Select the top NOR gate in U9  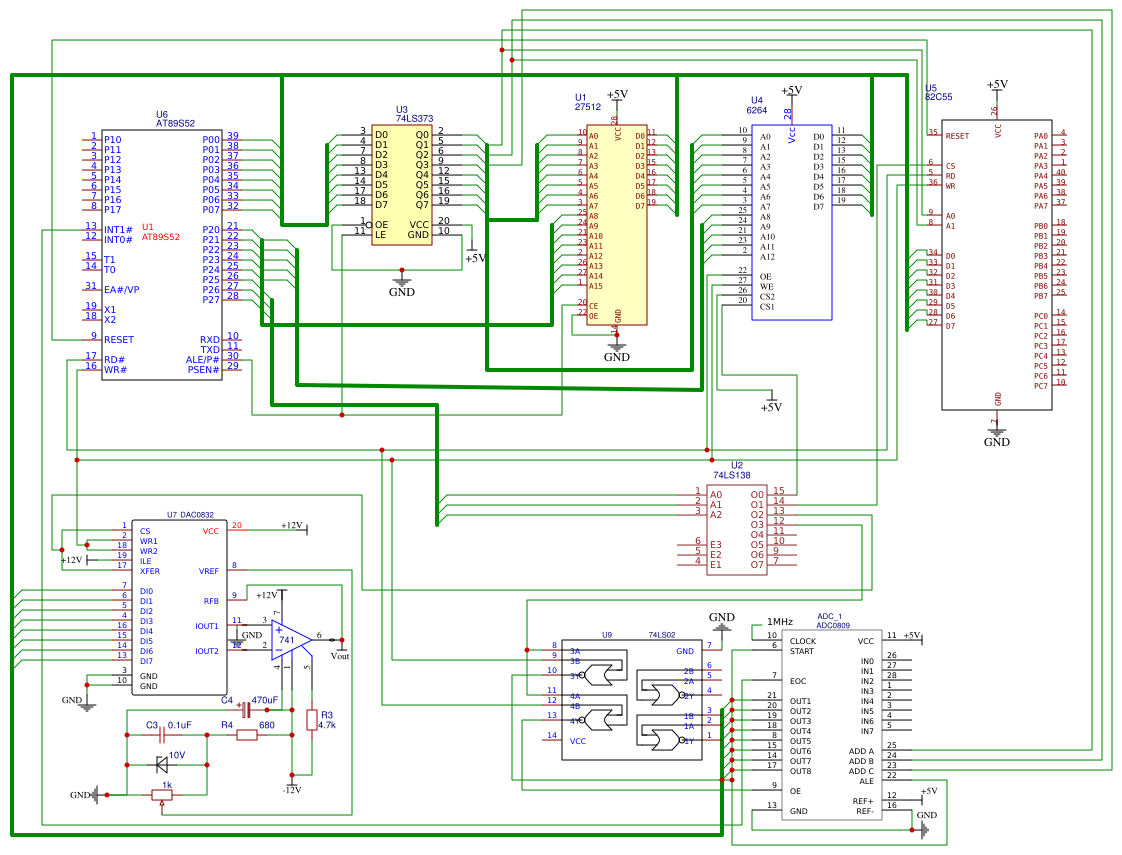[x=598, y=676]
